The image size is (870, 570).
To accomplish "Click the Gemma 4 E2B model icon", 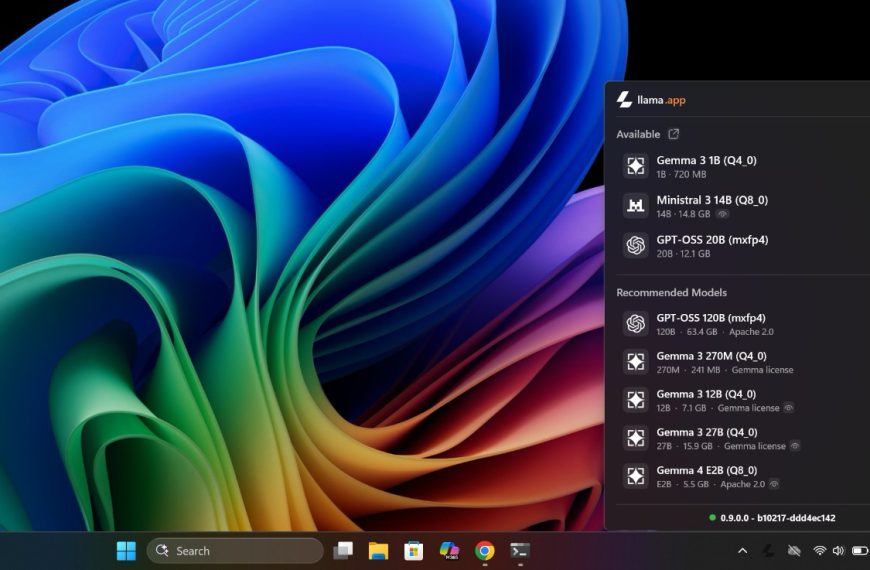I will (635, 476).
